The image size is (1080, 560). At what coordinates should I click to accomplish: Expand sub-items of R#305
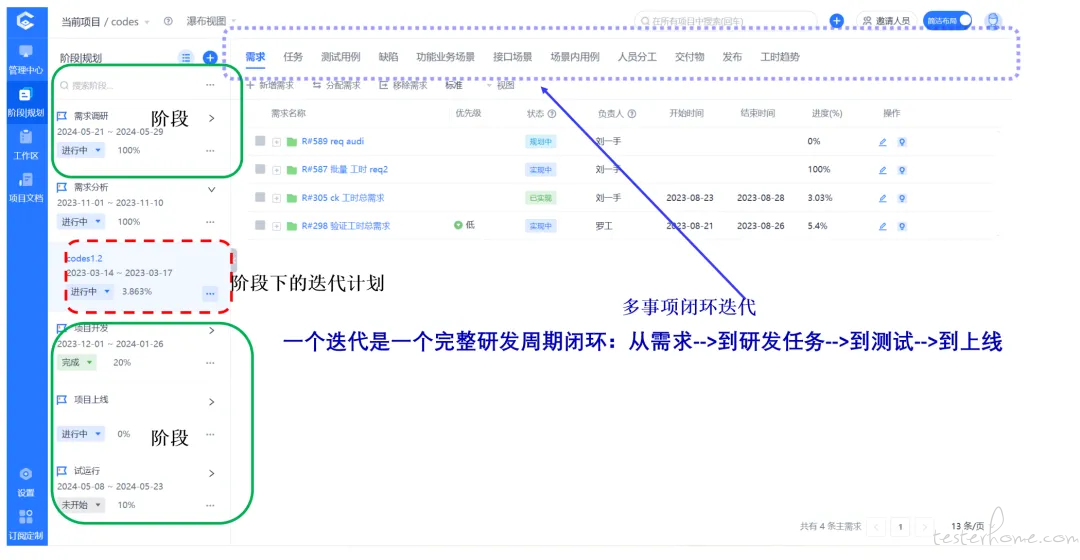[276, 198]
